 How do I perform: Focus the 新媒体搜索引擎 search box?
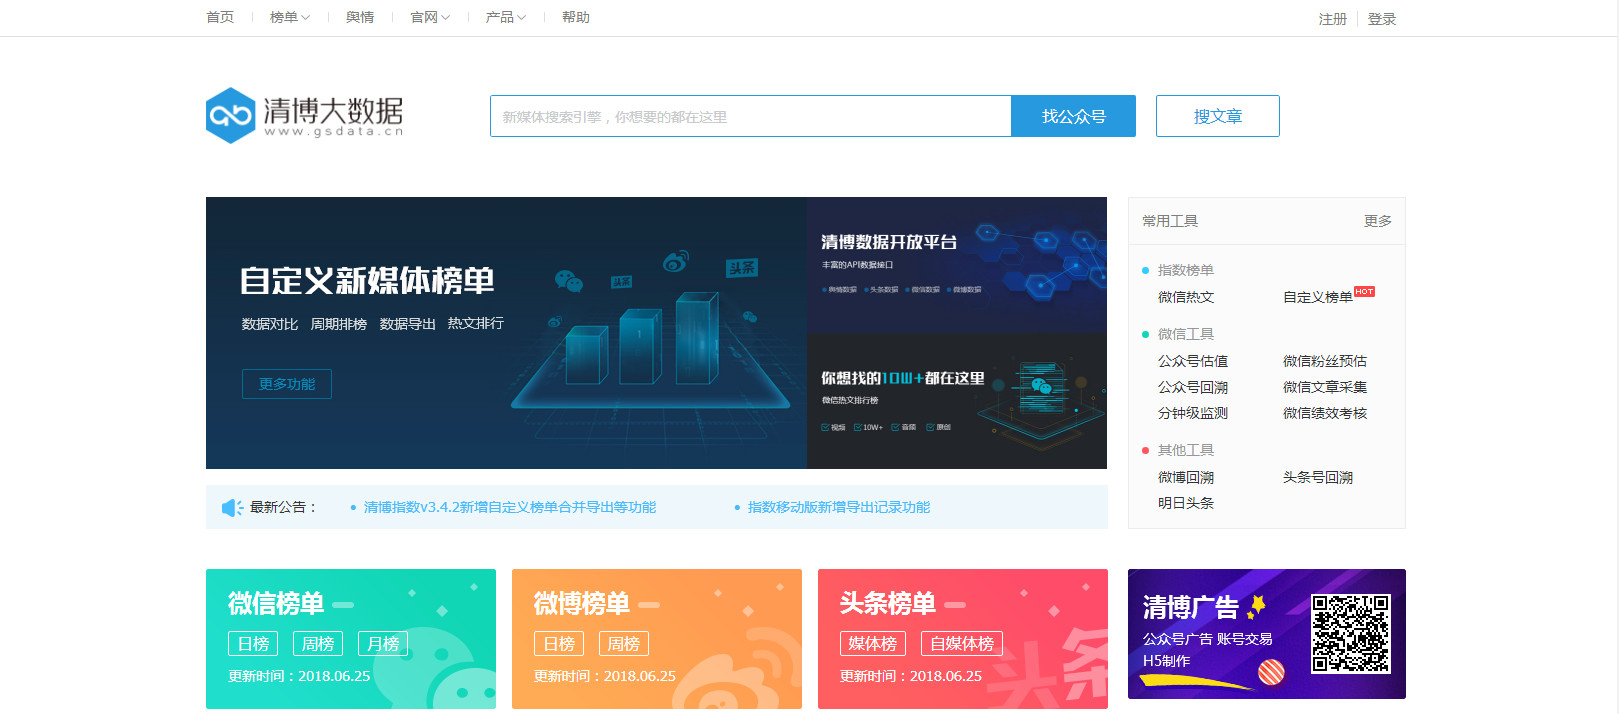tap(751, 116)
